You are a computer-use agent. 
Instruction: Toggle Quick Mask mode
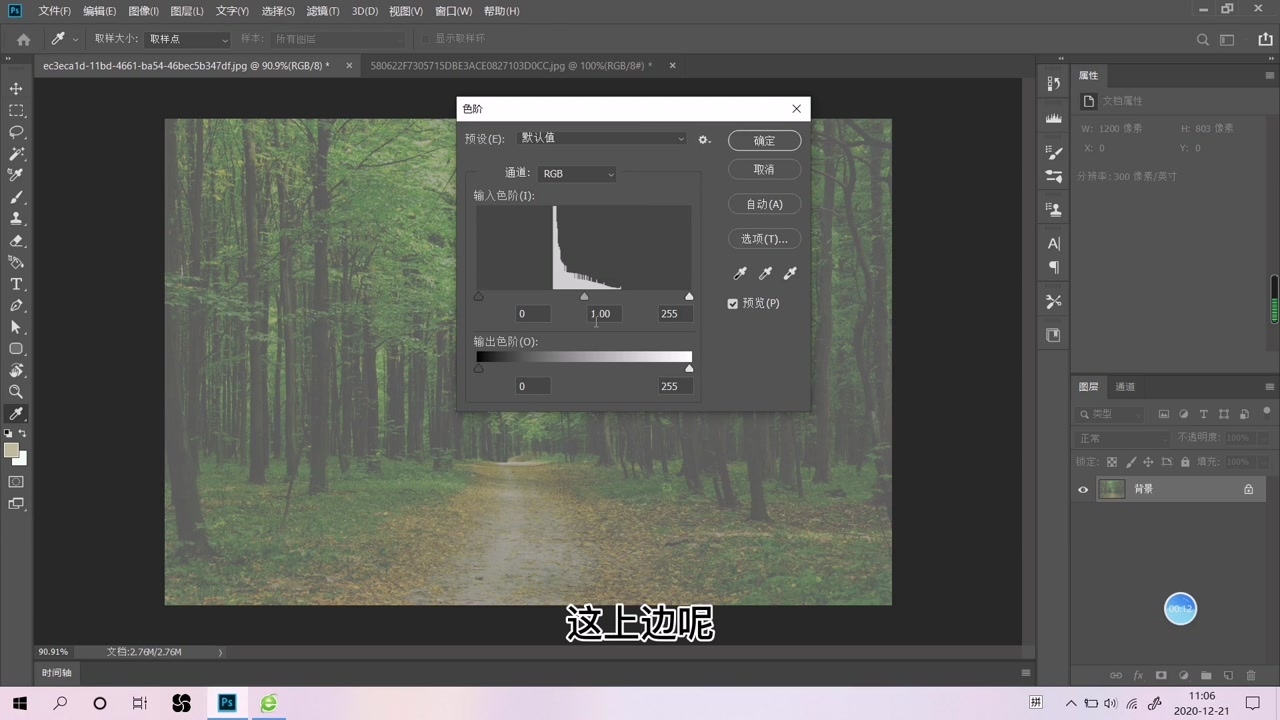coord(16,482)
